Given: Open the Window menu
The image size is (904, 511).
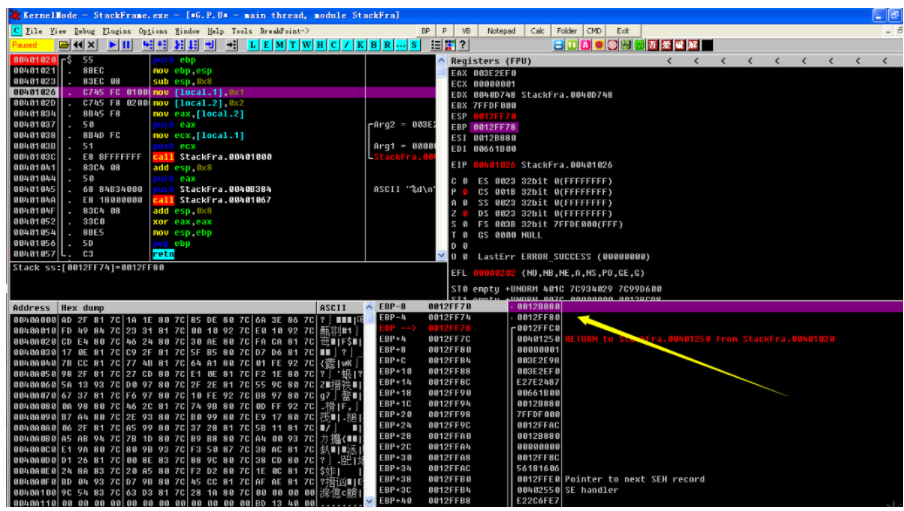Looking at the screenshot, I should pos(187,31).
